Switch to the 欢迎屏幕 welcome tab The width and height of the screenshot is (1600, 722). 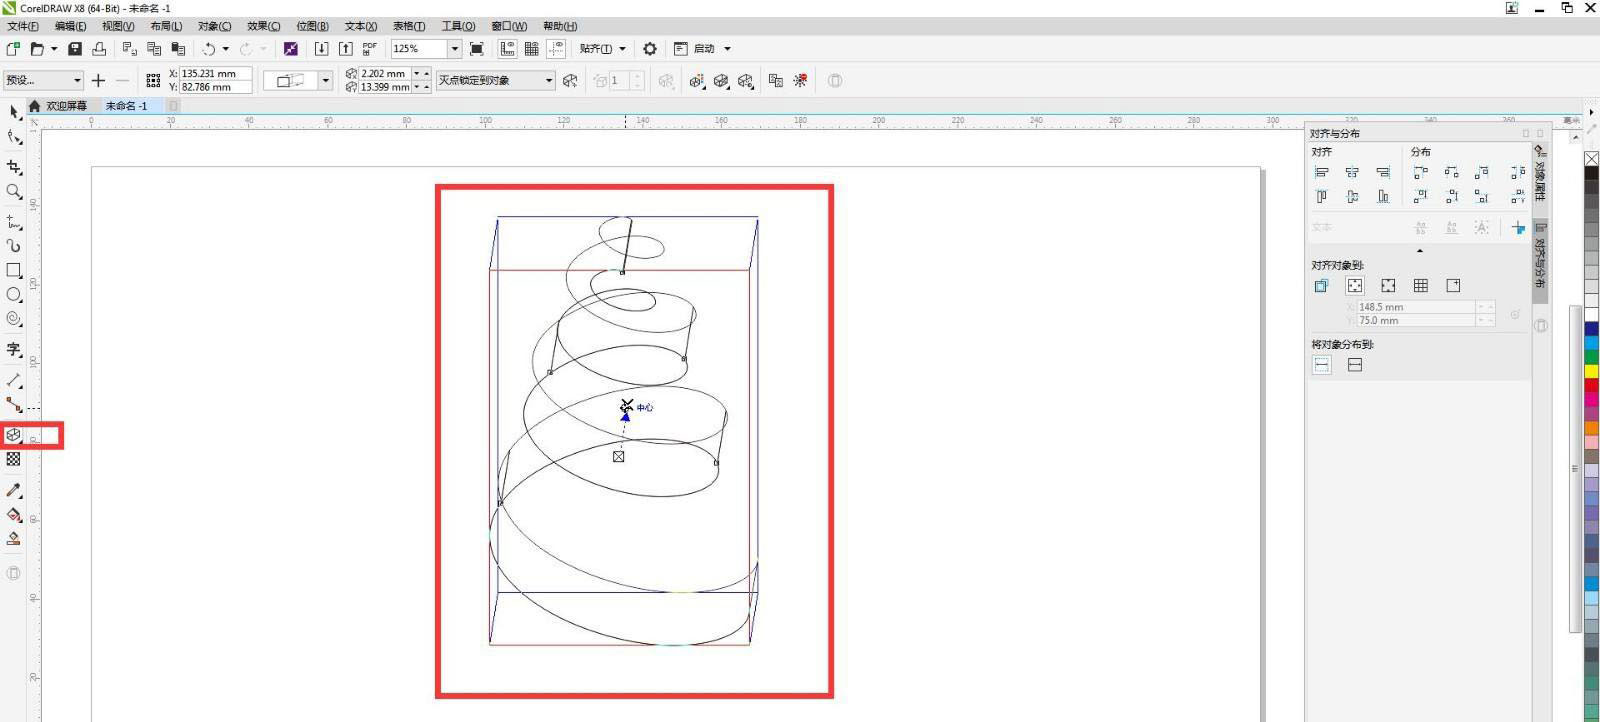(66, 106)
